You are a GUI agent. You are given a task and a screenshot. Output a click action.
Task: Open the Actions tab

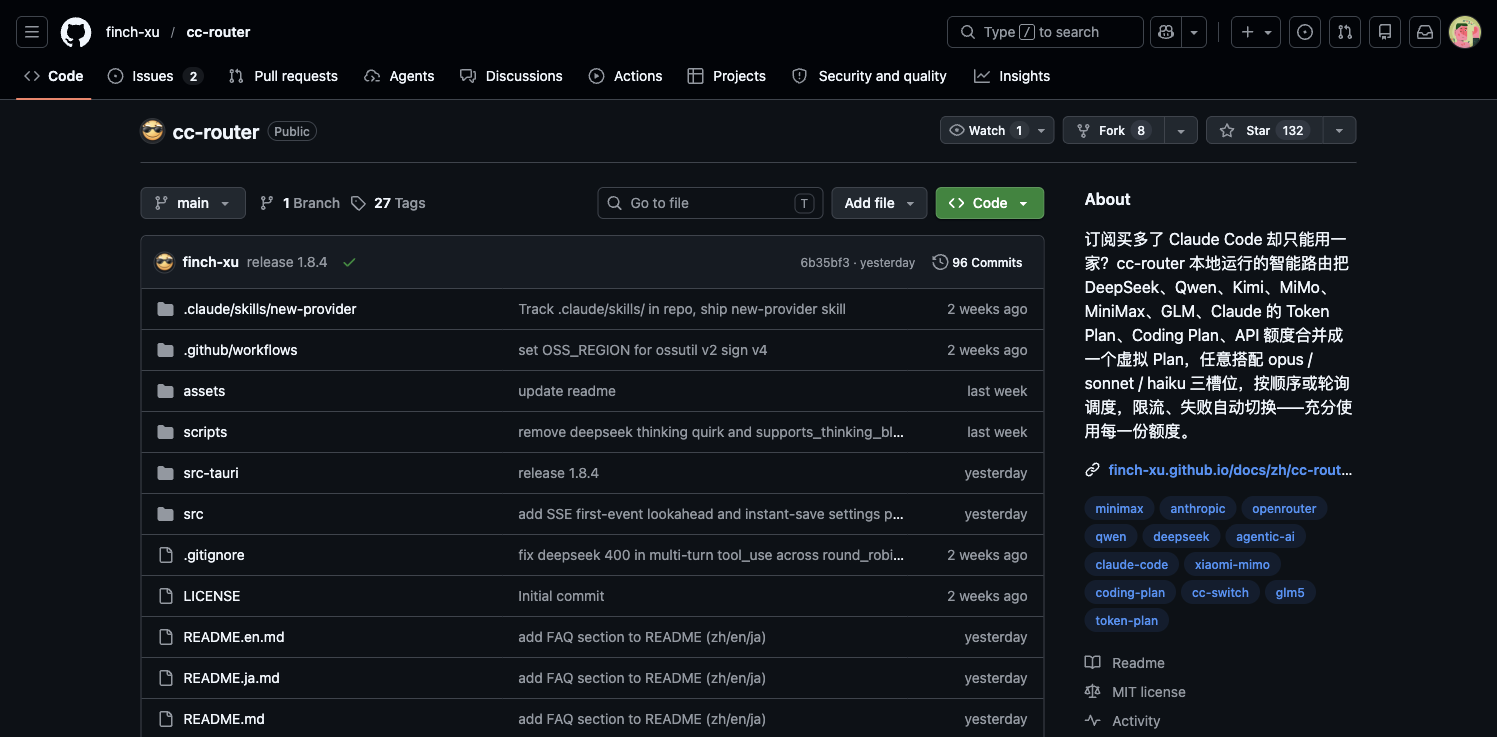click(x=625, y=76)
